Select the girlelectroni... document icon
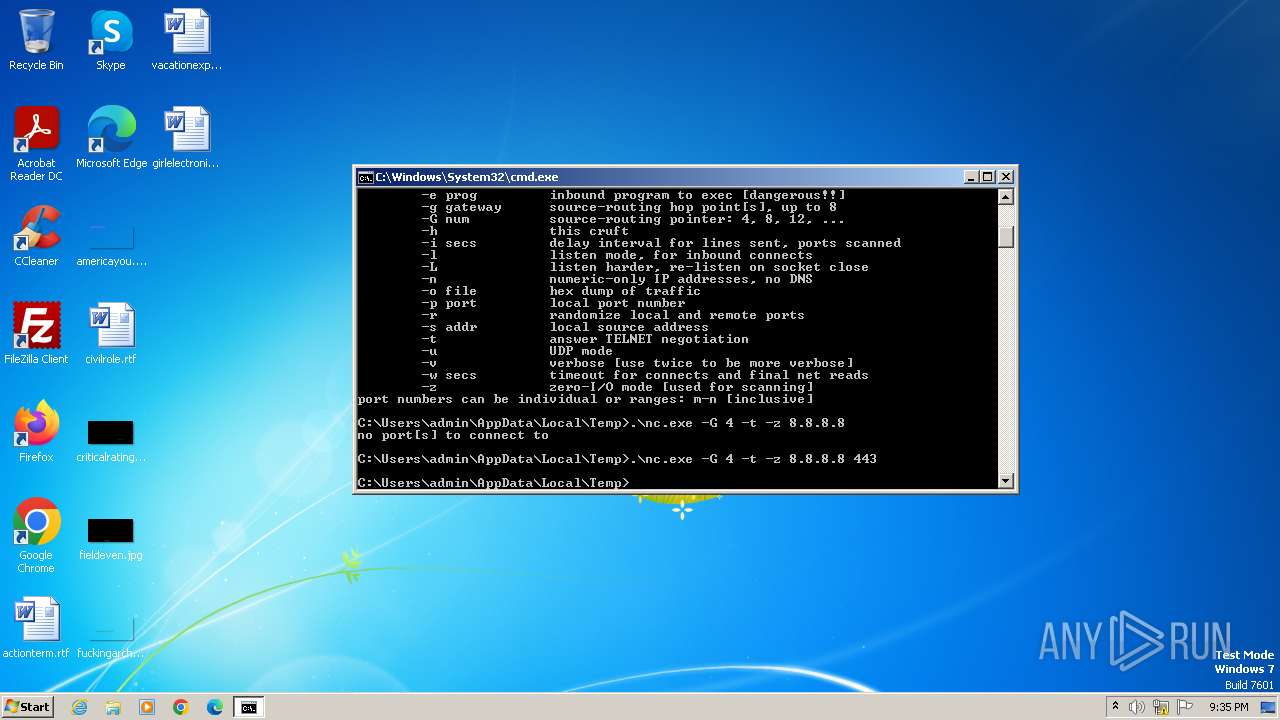 186,138
